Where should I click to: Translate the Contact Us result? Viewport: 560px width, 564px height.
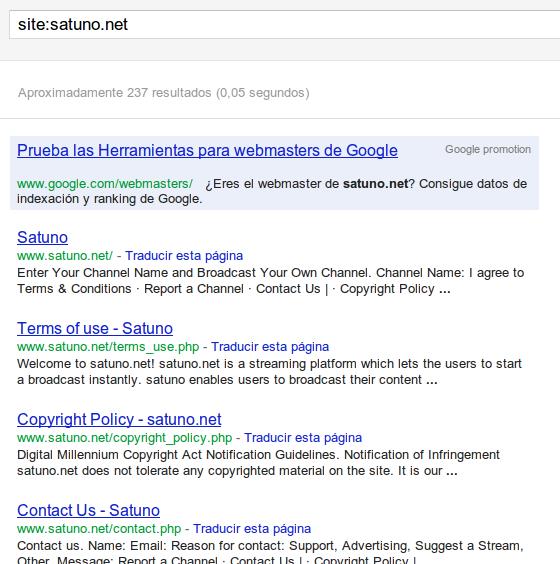tap(252, 529)
